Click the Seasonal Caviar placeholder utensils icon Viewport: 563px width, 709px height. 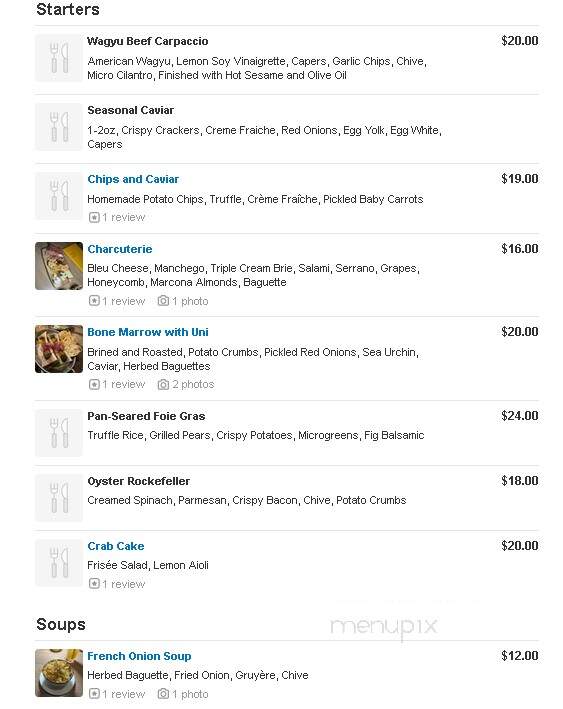click(x=59, y=127)
